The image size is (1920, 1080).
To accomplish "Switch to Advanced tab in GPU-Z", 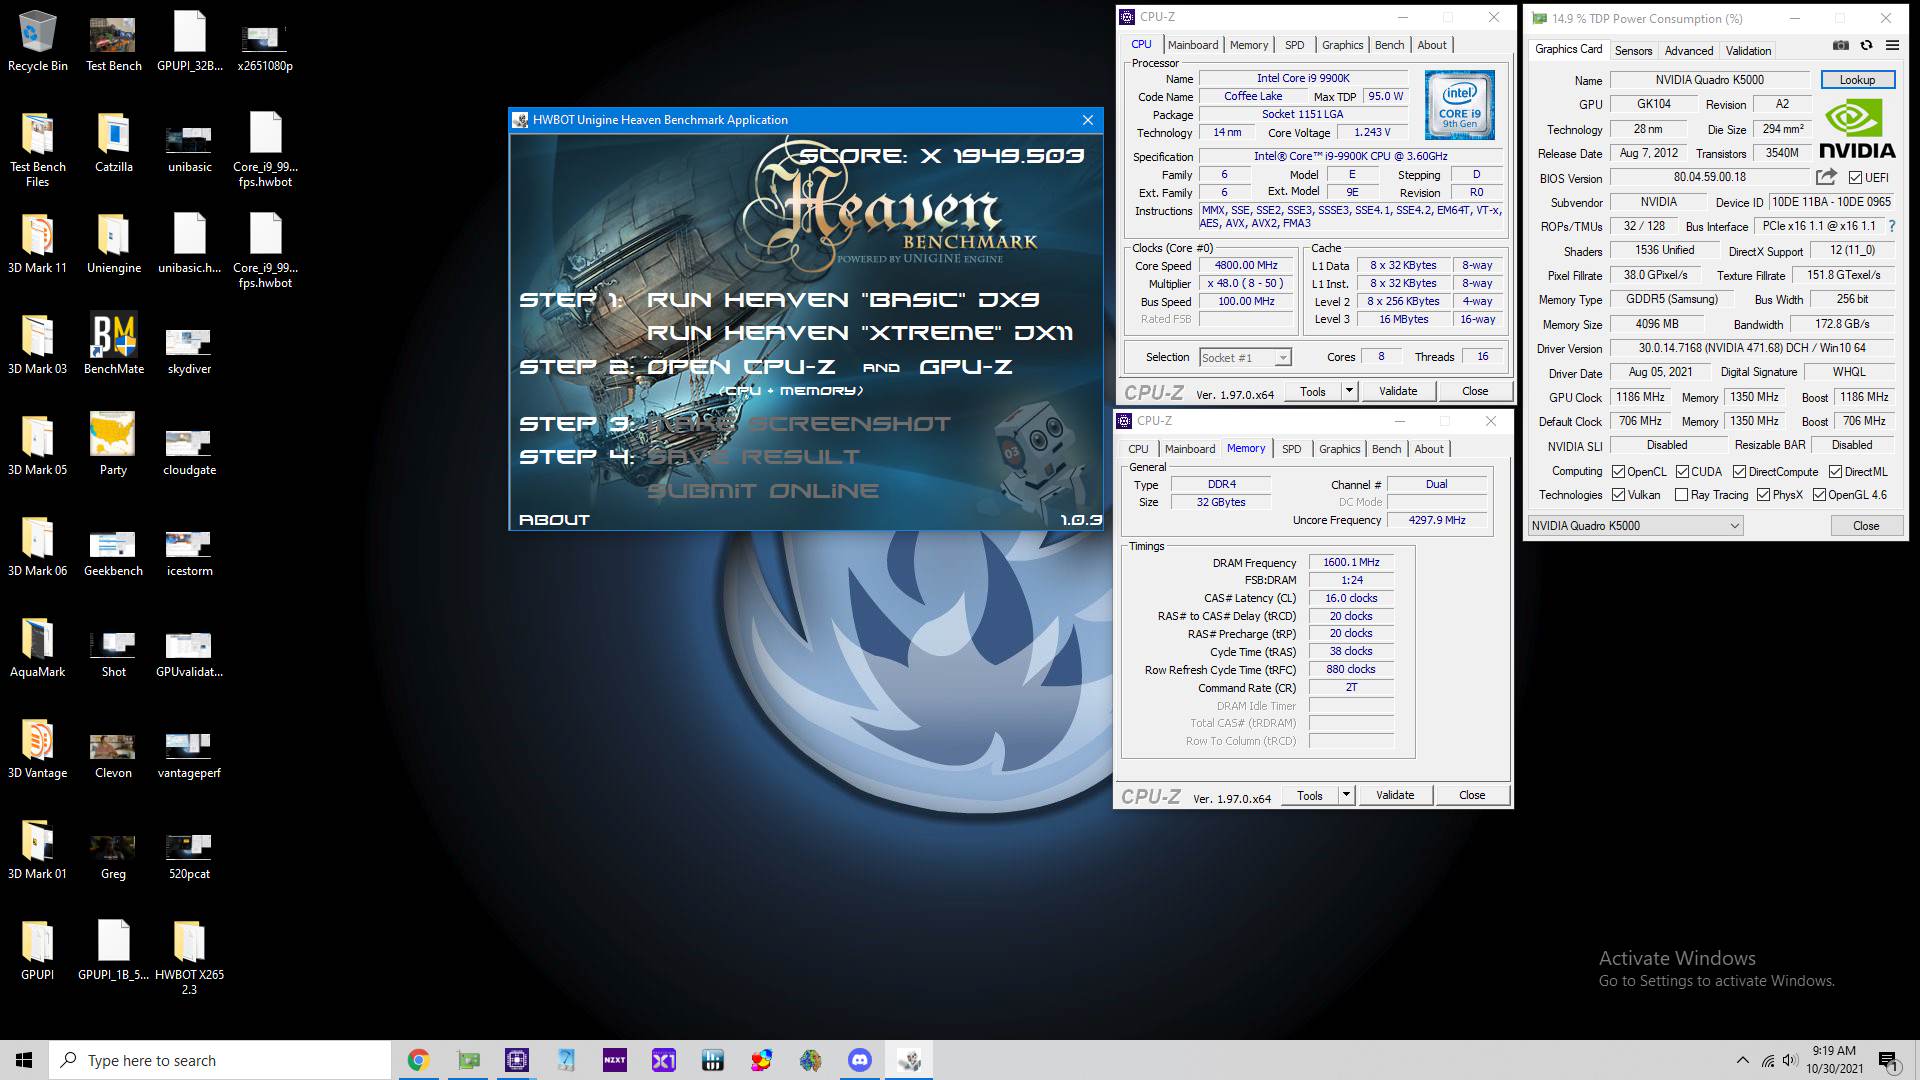I will click(1689, 51).
